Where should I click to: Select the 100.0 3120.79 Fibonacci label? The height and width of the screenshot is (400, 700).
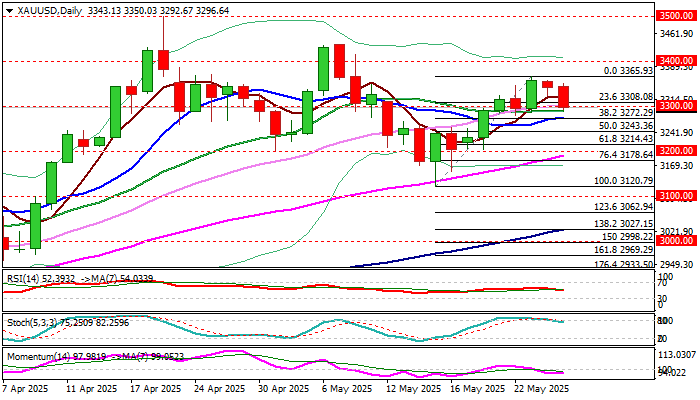tap(624, 181)
